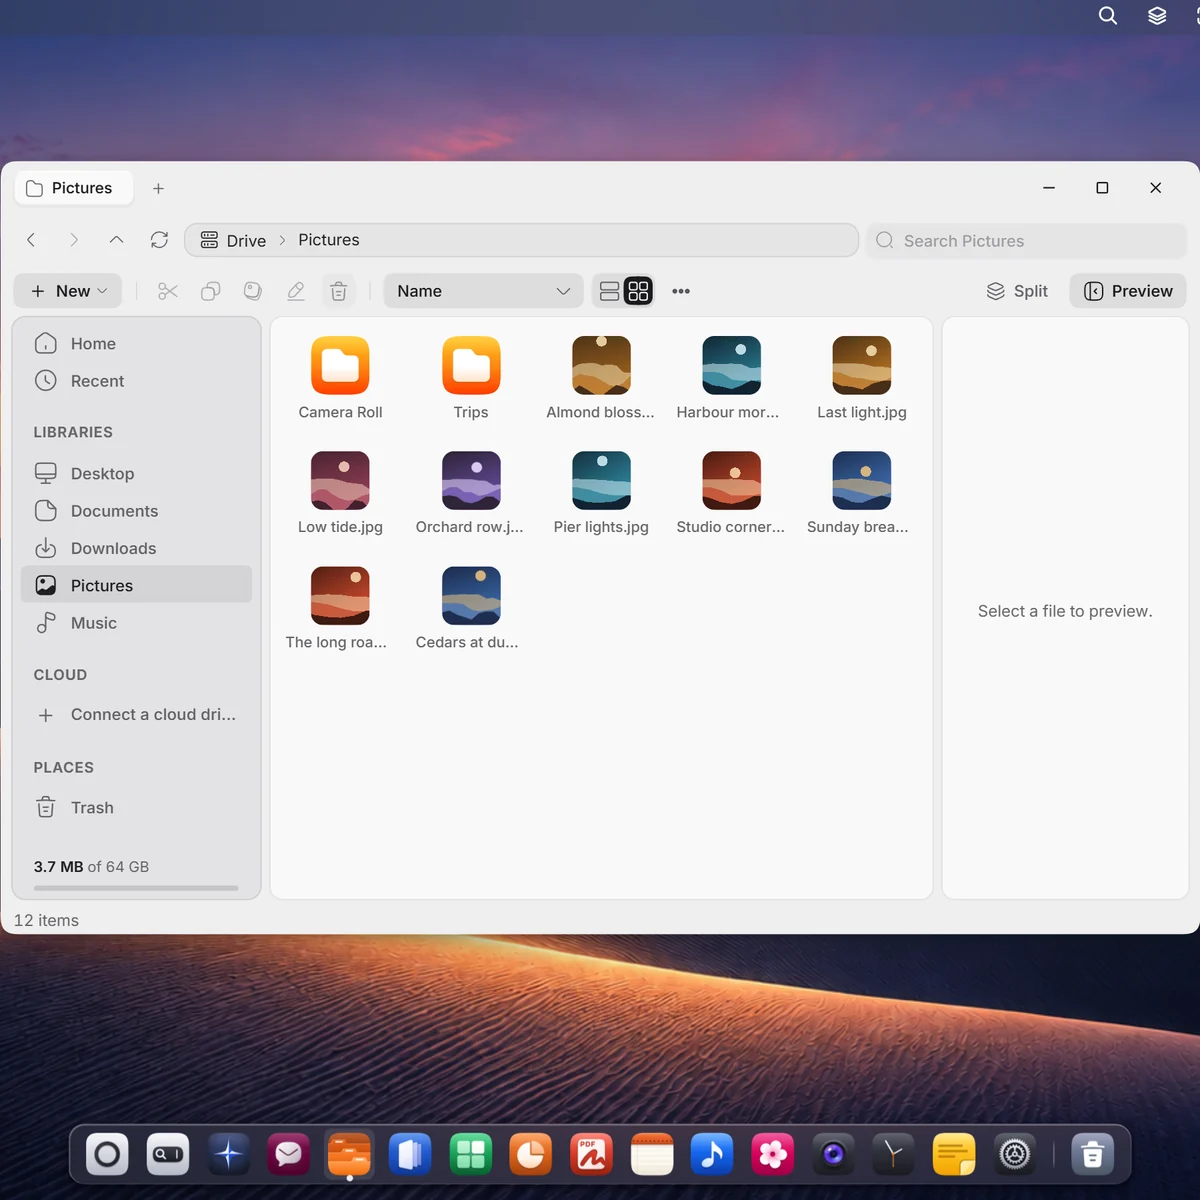Viewport: 1200px width, 1200px height.
Task: Open a new tab with plus
Action: [x=158, y=188]
